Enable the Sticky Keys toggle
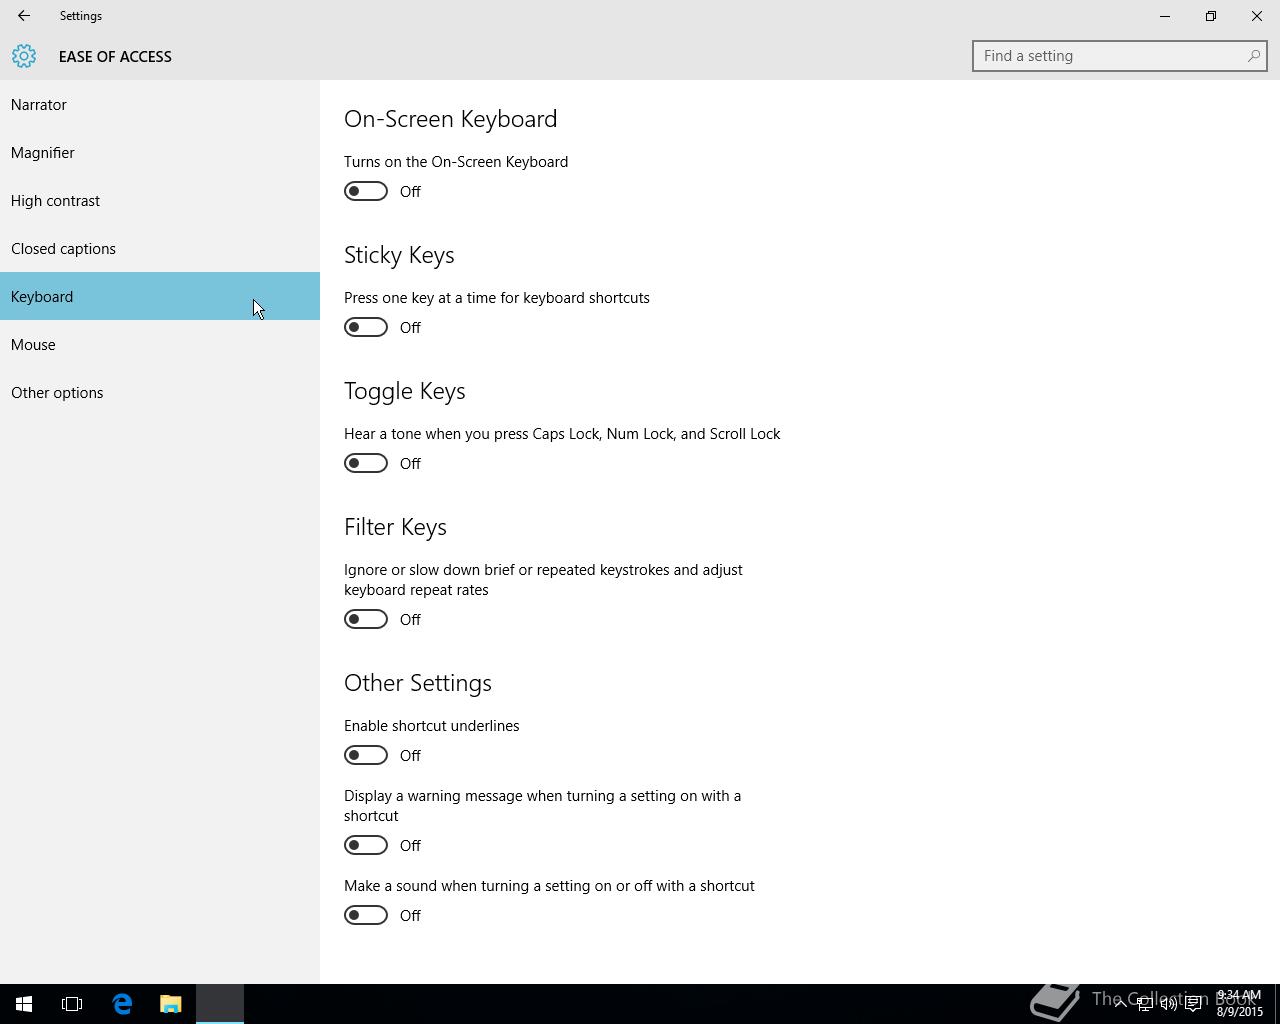The width and height of the screenshot is (1280, 1024). click(x=366, y=327)
